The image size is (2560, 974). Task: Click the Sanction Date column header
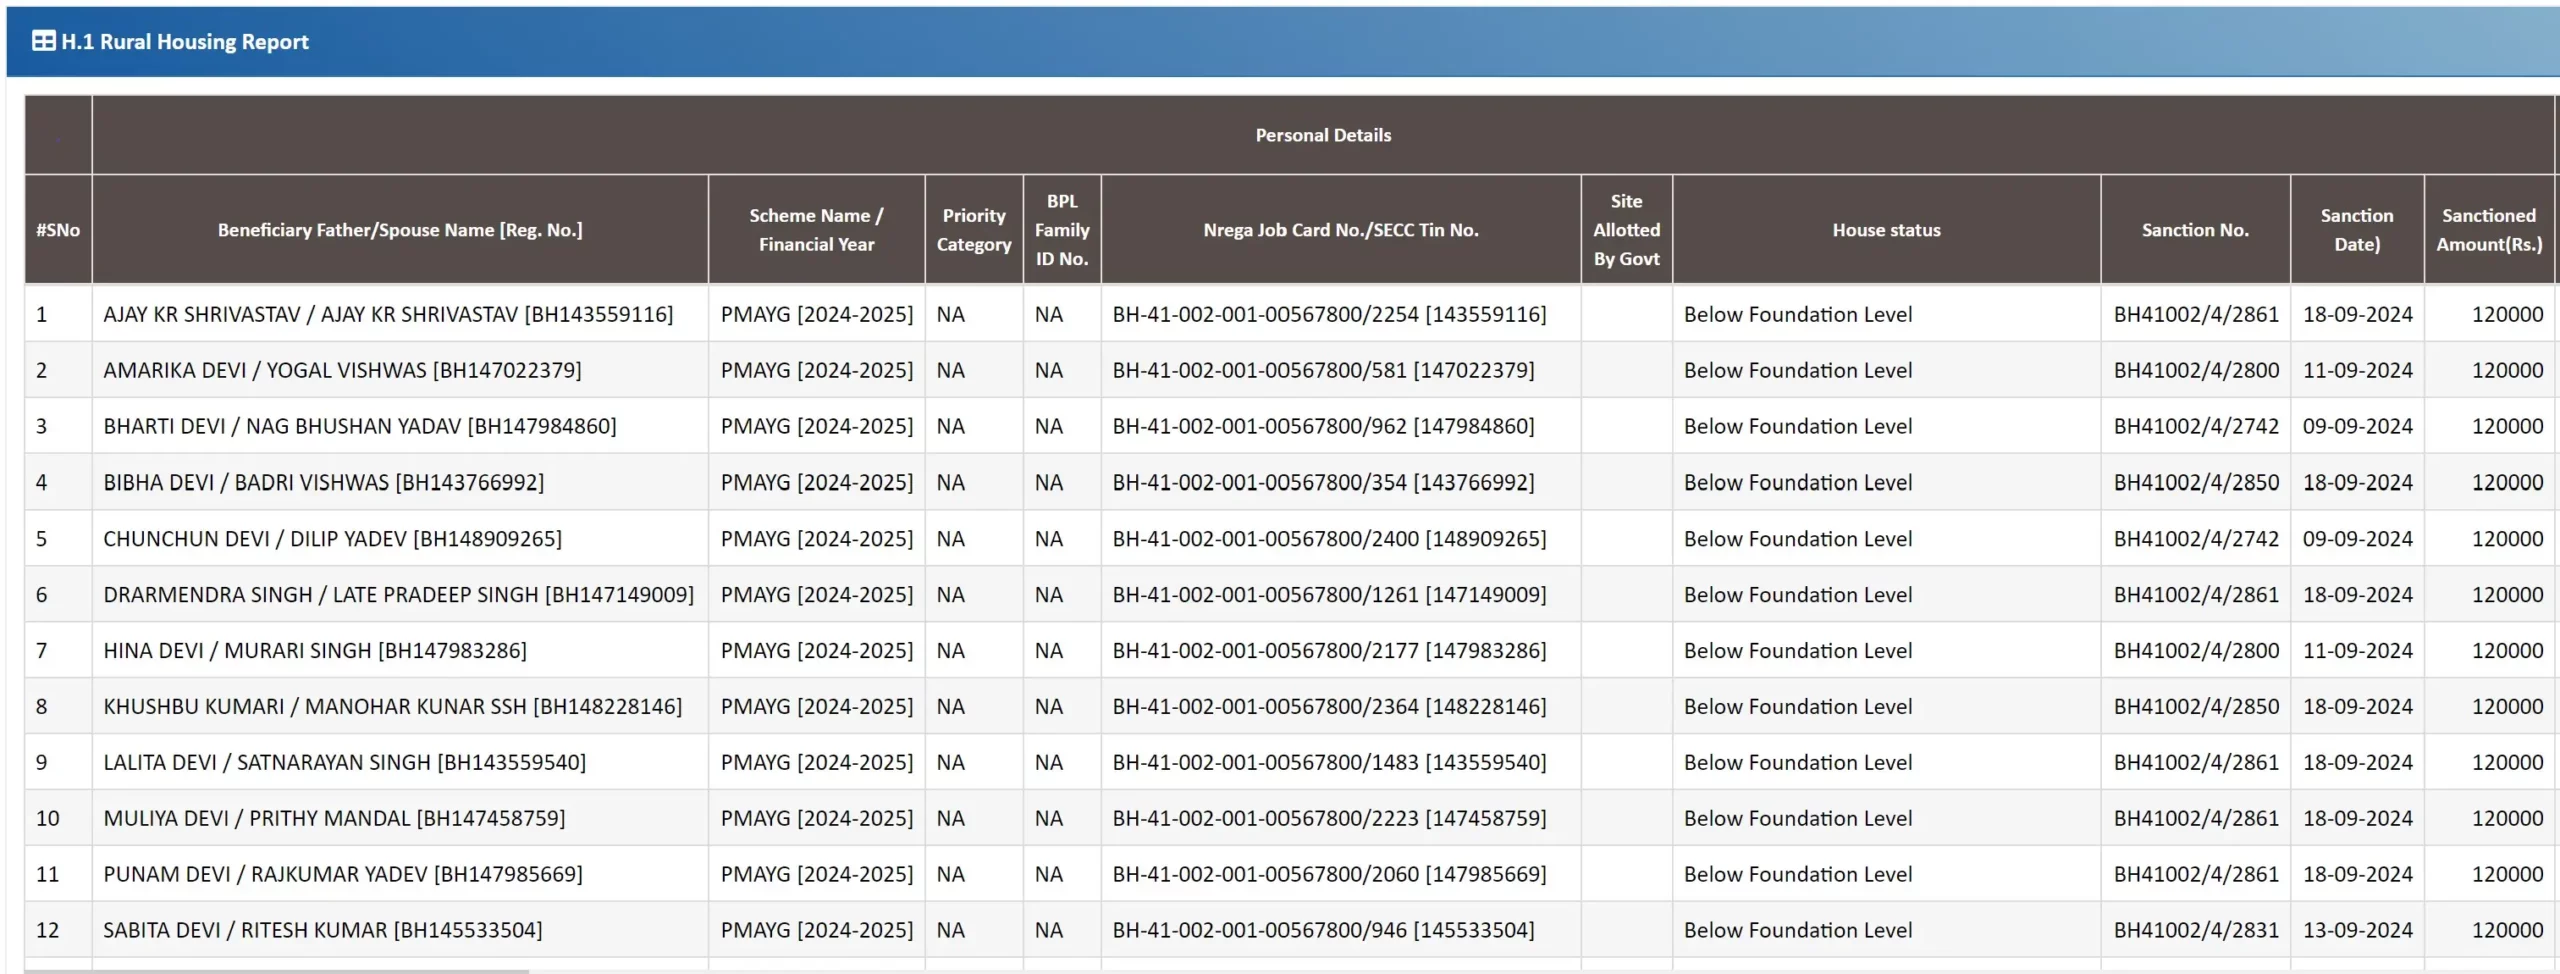click(2357, 230)
